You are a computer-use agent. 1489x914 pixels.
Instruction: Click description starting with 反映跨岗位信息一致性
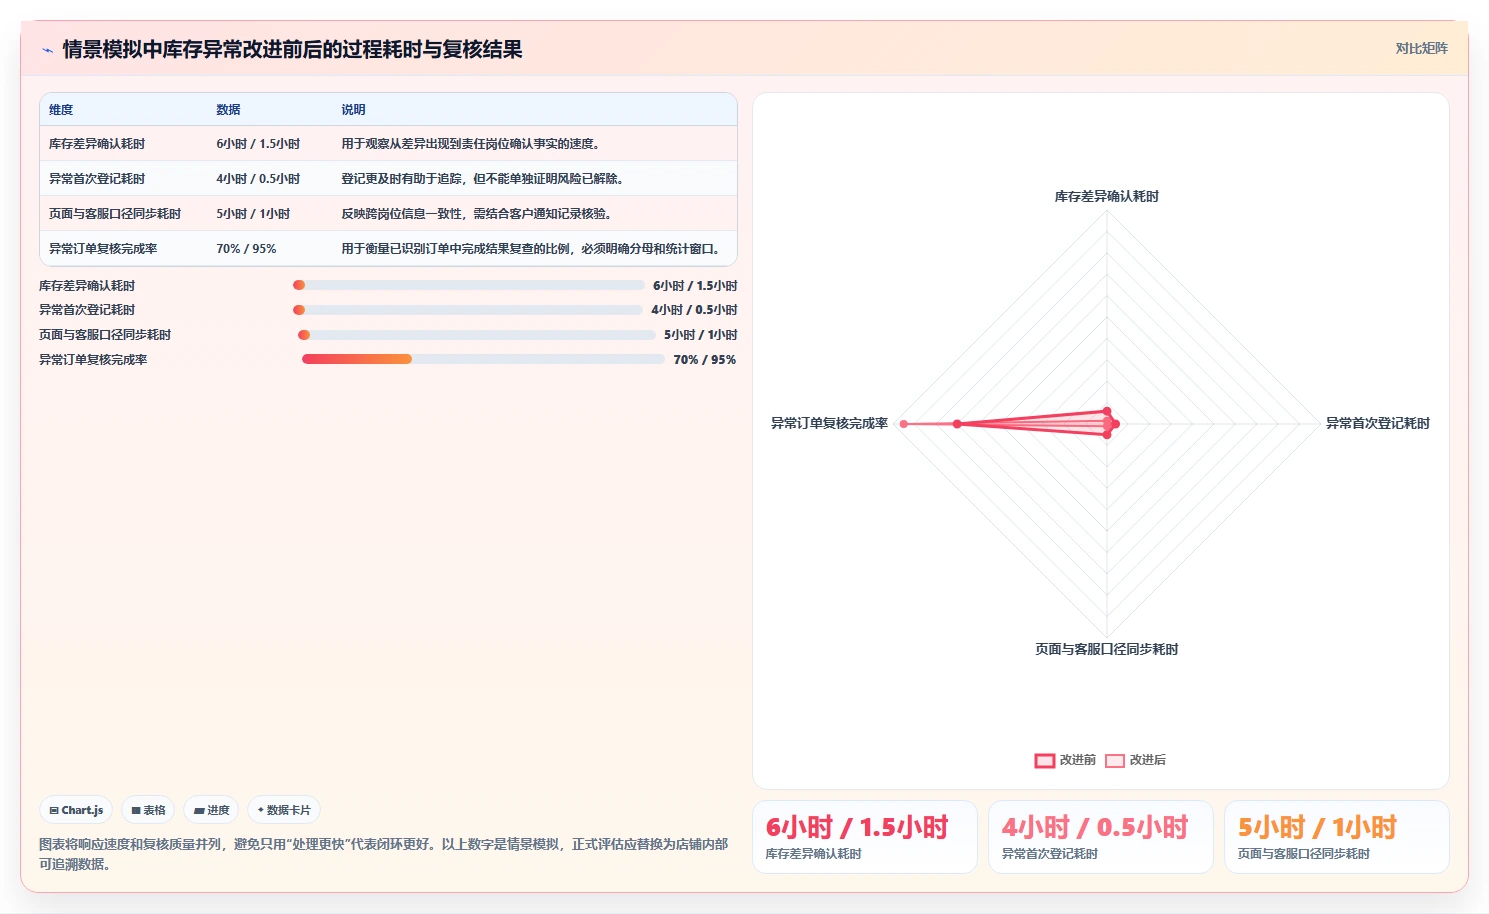point(476,214)
